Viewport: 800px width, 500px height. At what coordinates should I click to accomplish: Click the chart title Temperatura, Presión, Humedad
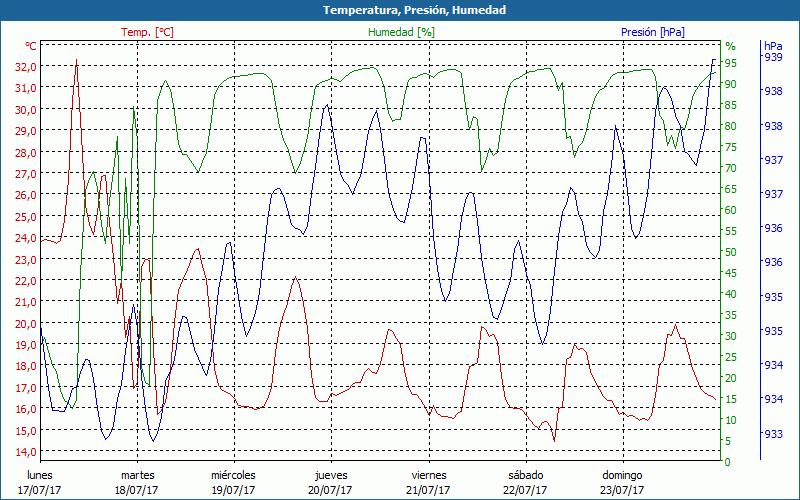[x=400, y=10]
